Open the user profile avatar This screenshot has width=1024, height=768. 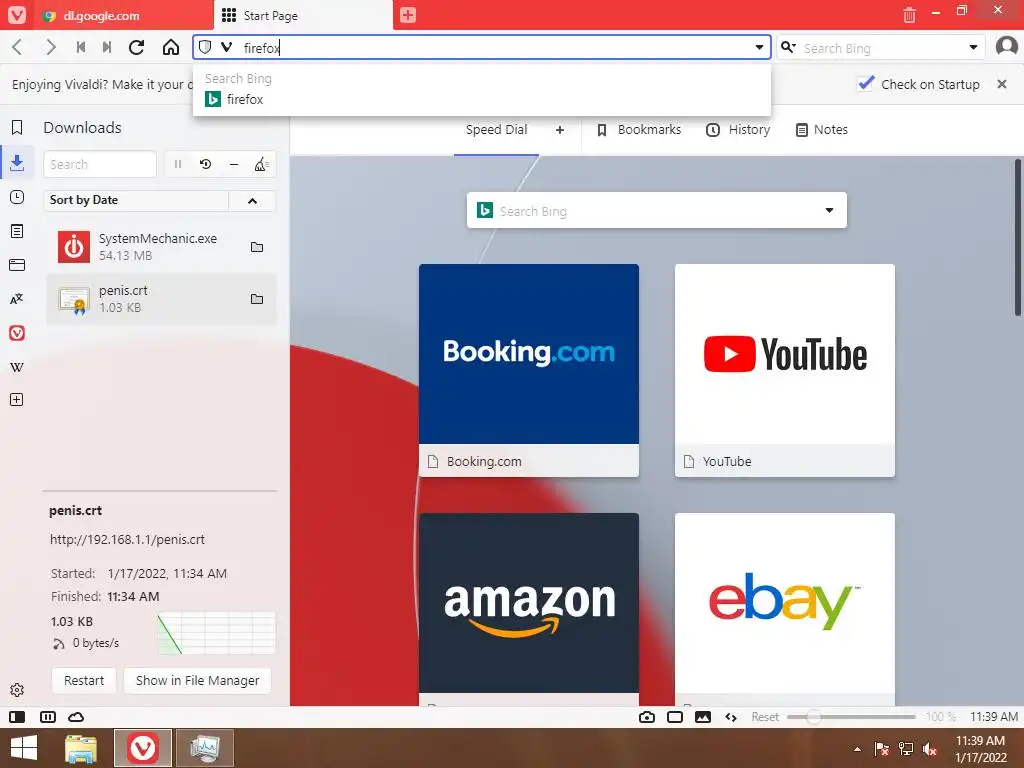pyautogui.click(x=1006, y=47)
